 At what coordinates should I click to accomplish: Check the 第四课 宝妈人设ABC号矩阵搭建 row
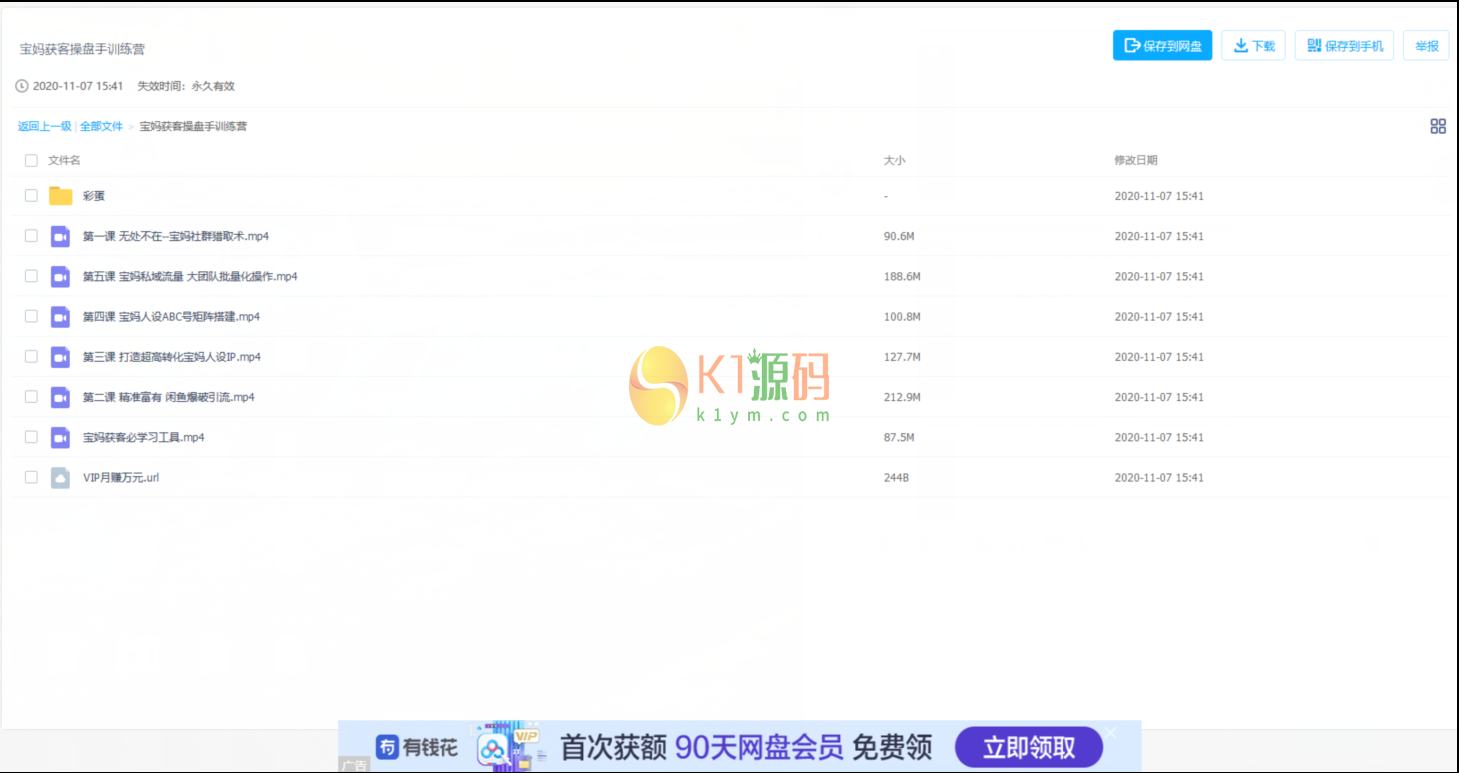[x=31, y=316]
